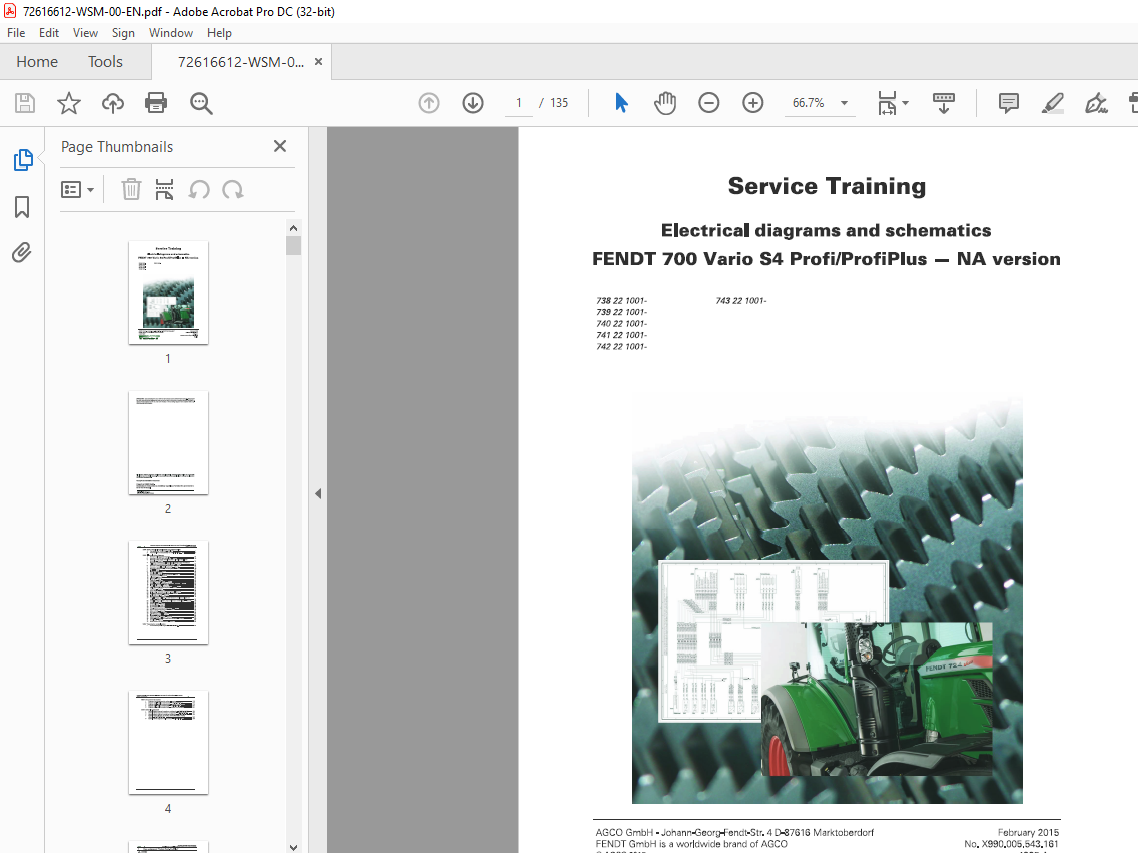Select the highlight text pen tool
1138x853 pixels.
(1052, 103)
